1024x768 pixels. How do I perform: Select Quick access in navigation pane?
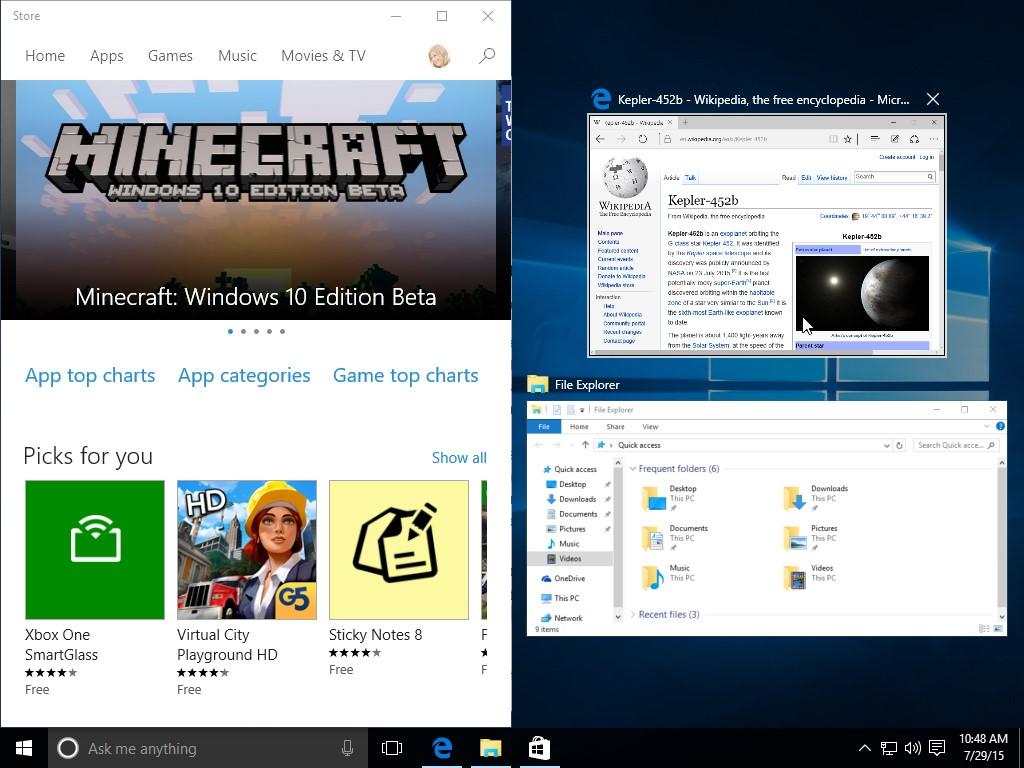[569, 469]
